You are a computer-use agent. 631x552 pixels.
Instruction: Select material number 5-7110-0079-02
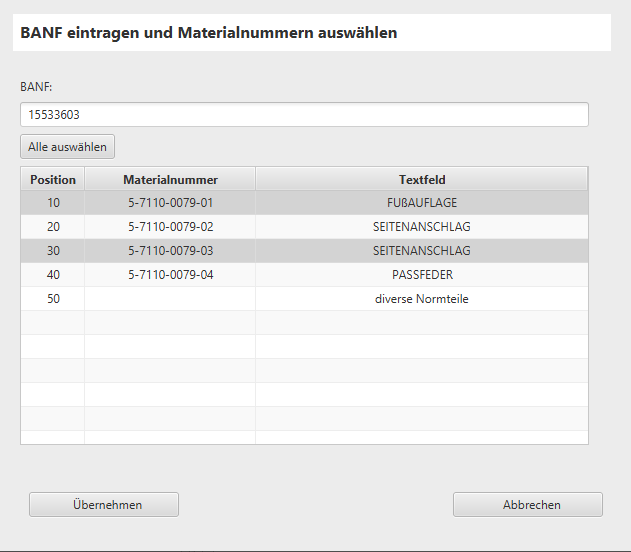[170, 227]
